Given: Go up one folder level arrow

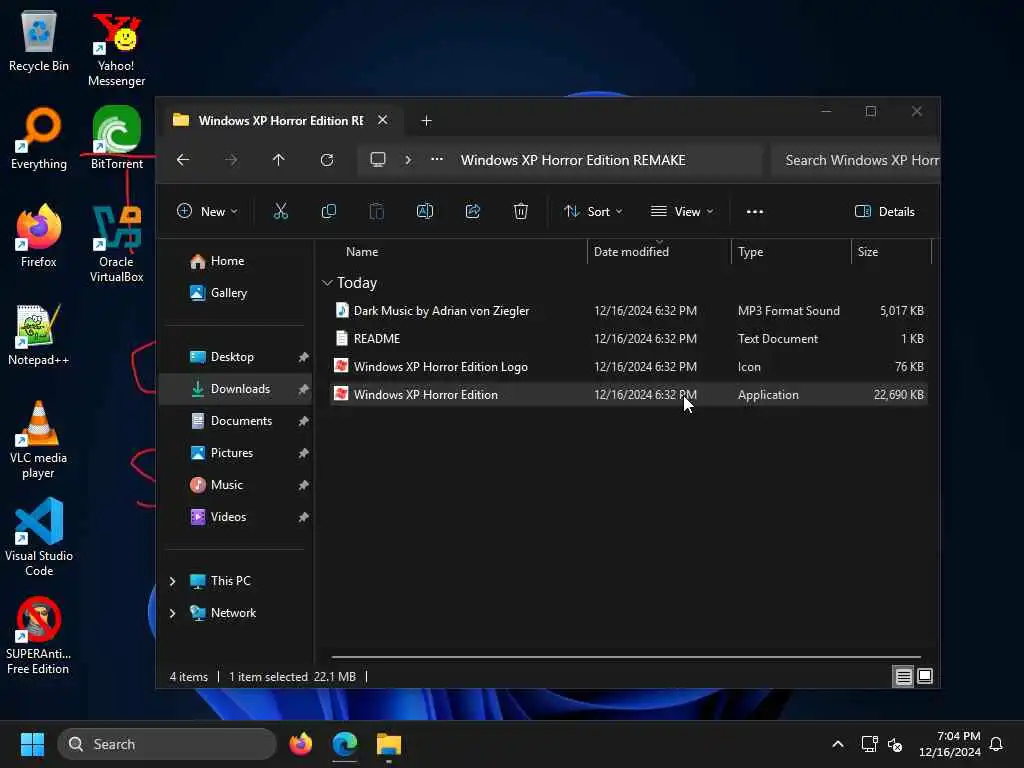Looking at the screenshot, I should coord(279,160).
